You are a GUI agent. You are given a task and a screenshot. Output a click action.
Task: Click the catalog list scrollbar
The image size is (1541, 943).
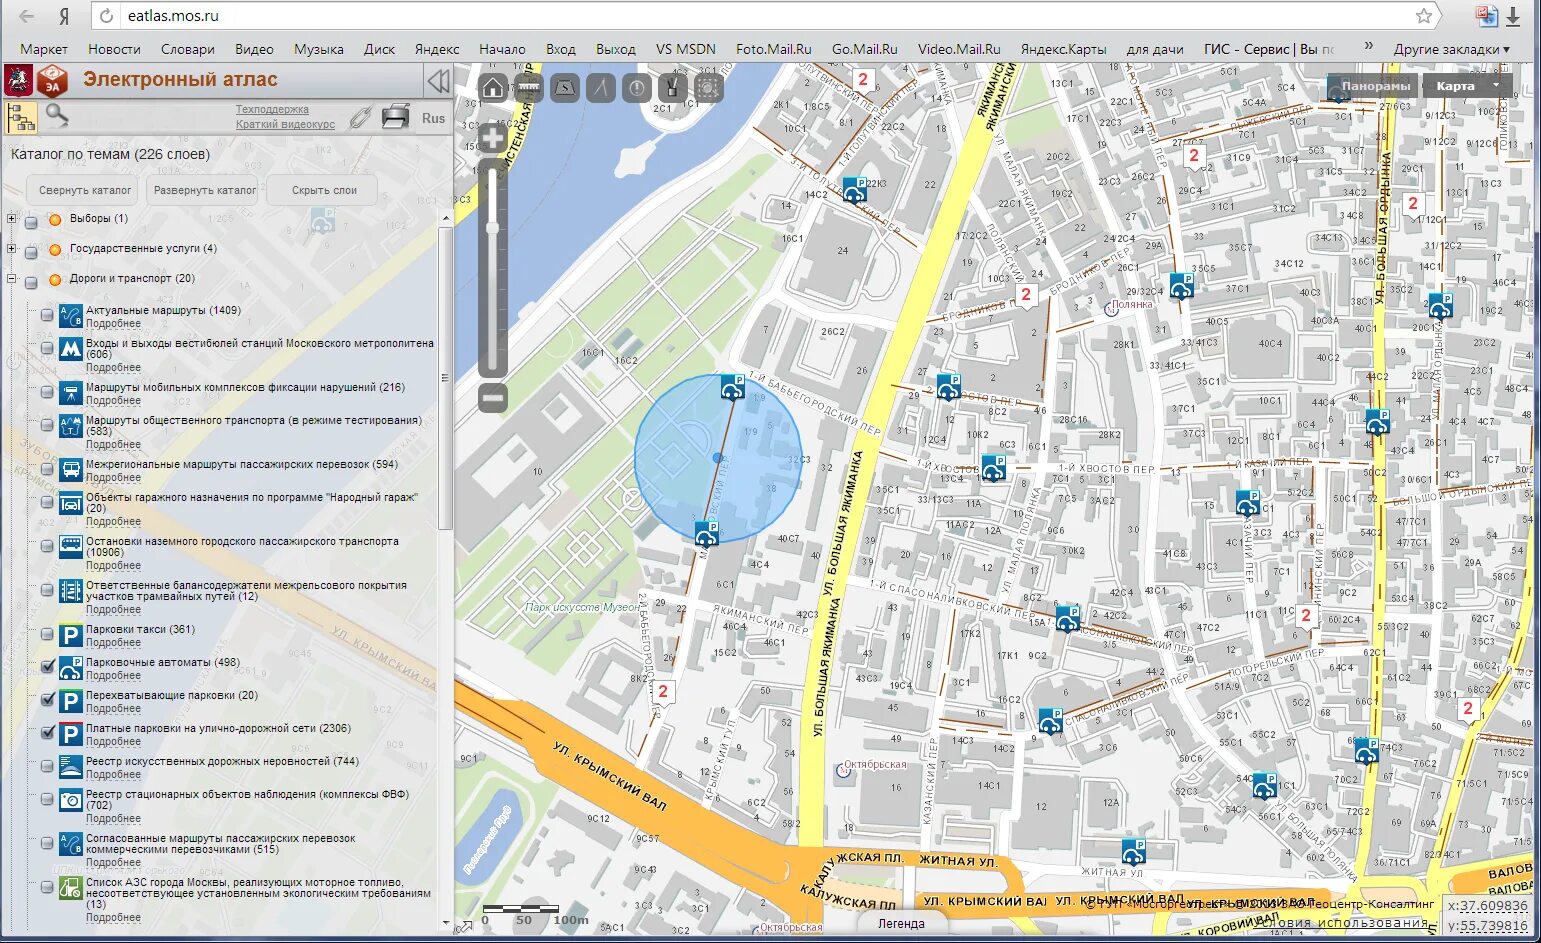pos(446,380)
